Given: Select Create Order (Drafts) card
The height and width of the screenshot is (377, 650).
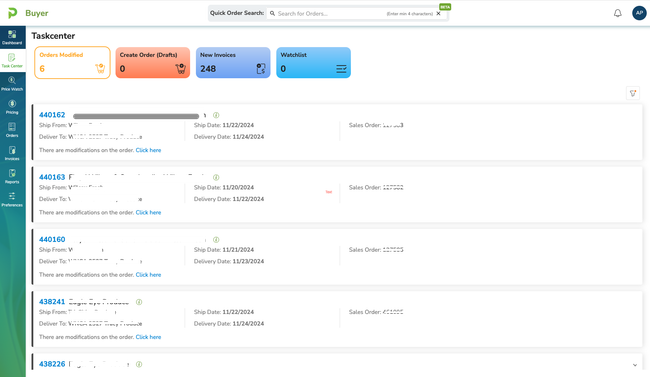Looking at the screenshot, I should [153, 63].
